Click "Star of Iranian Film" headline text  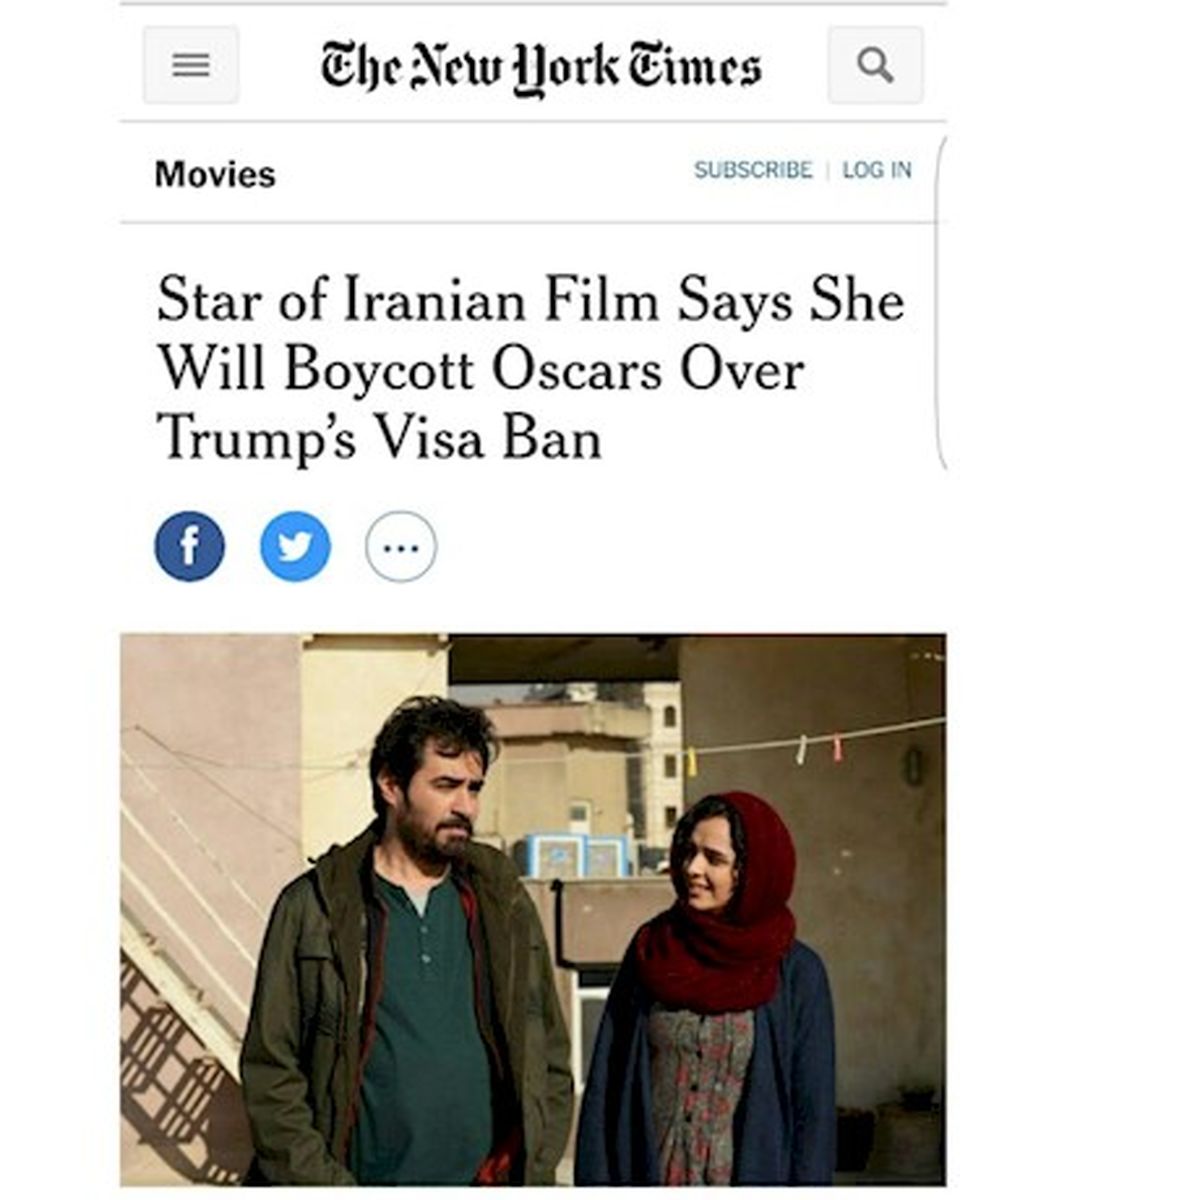(x=408, y=300)
